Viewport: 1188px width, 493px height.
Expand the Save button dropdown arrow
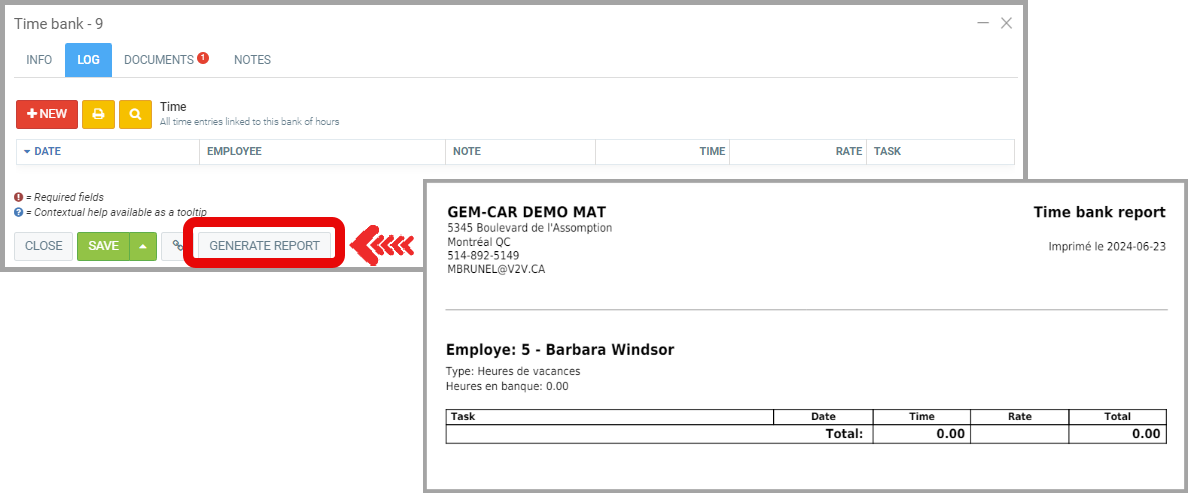pyautogui.click(x=143, y=246)
